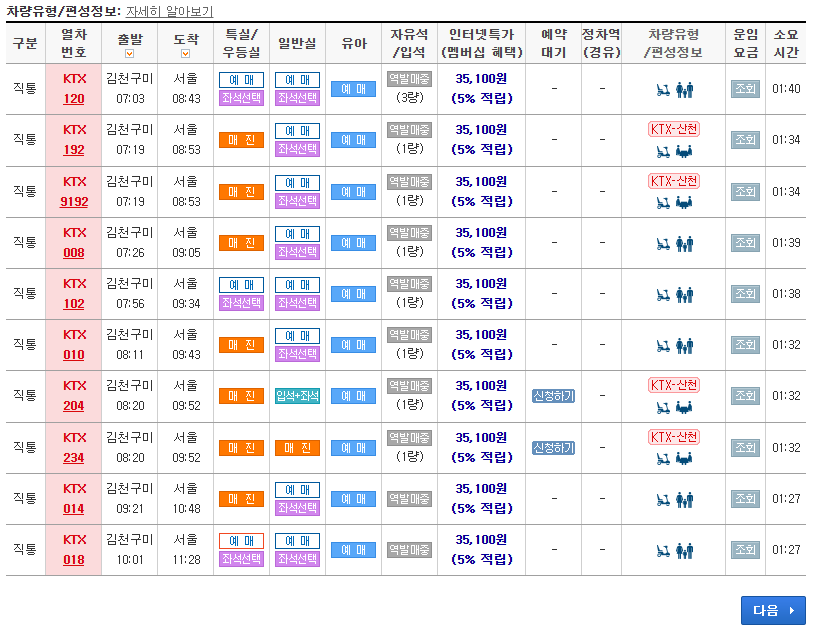Open train KTX 9192 details
The image size is (823, 644).
(x=73, y=202)
